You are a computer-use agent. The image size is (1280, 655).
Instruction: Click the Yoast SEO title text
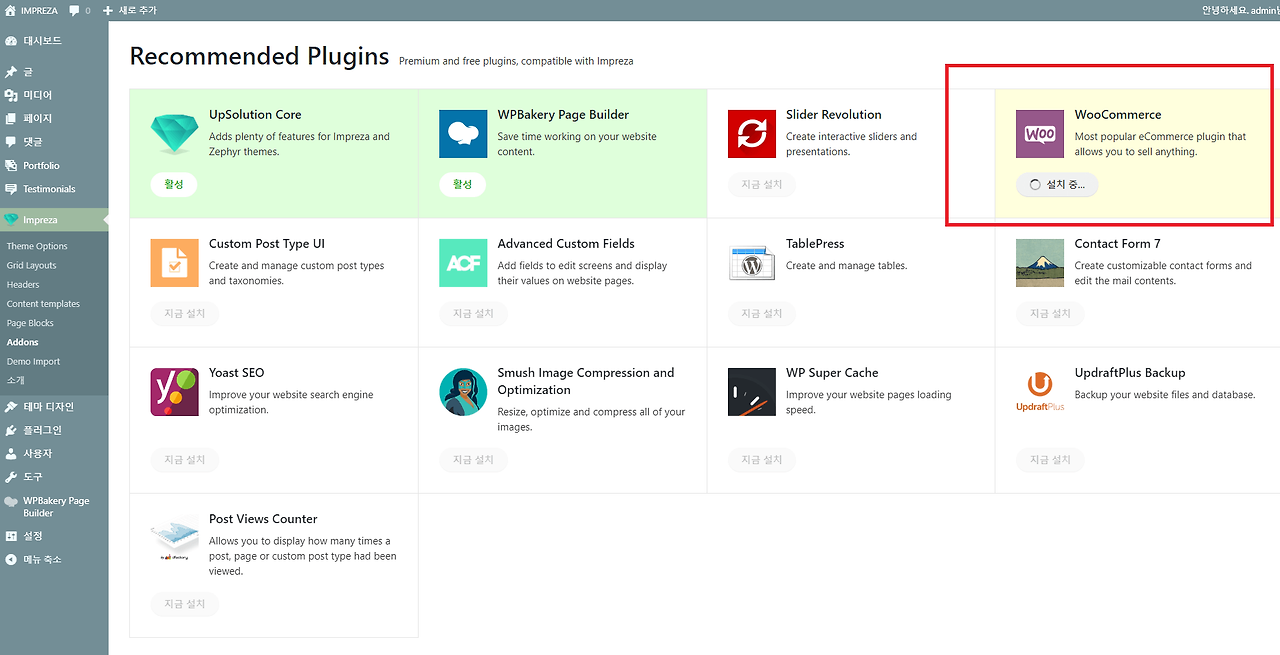pos(237,373)
